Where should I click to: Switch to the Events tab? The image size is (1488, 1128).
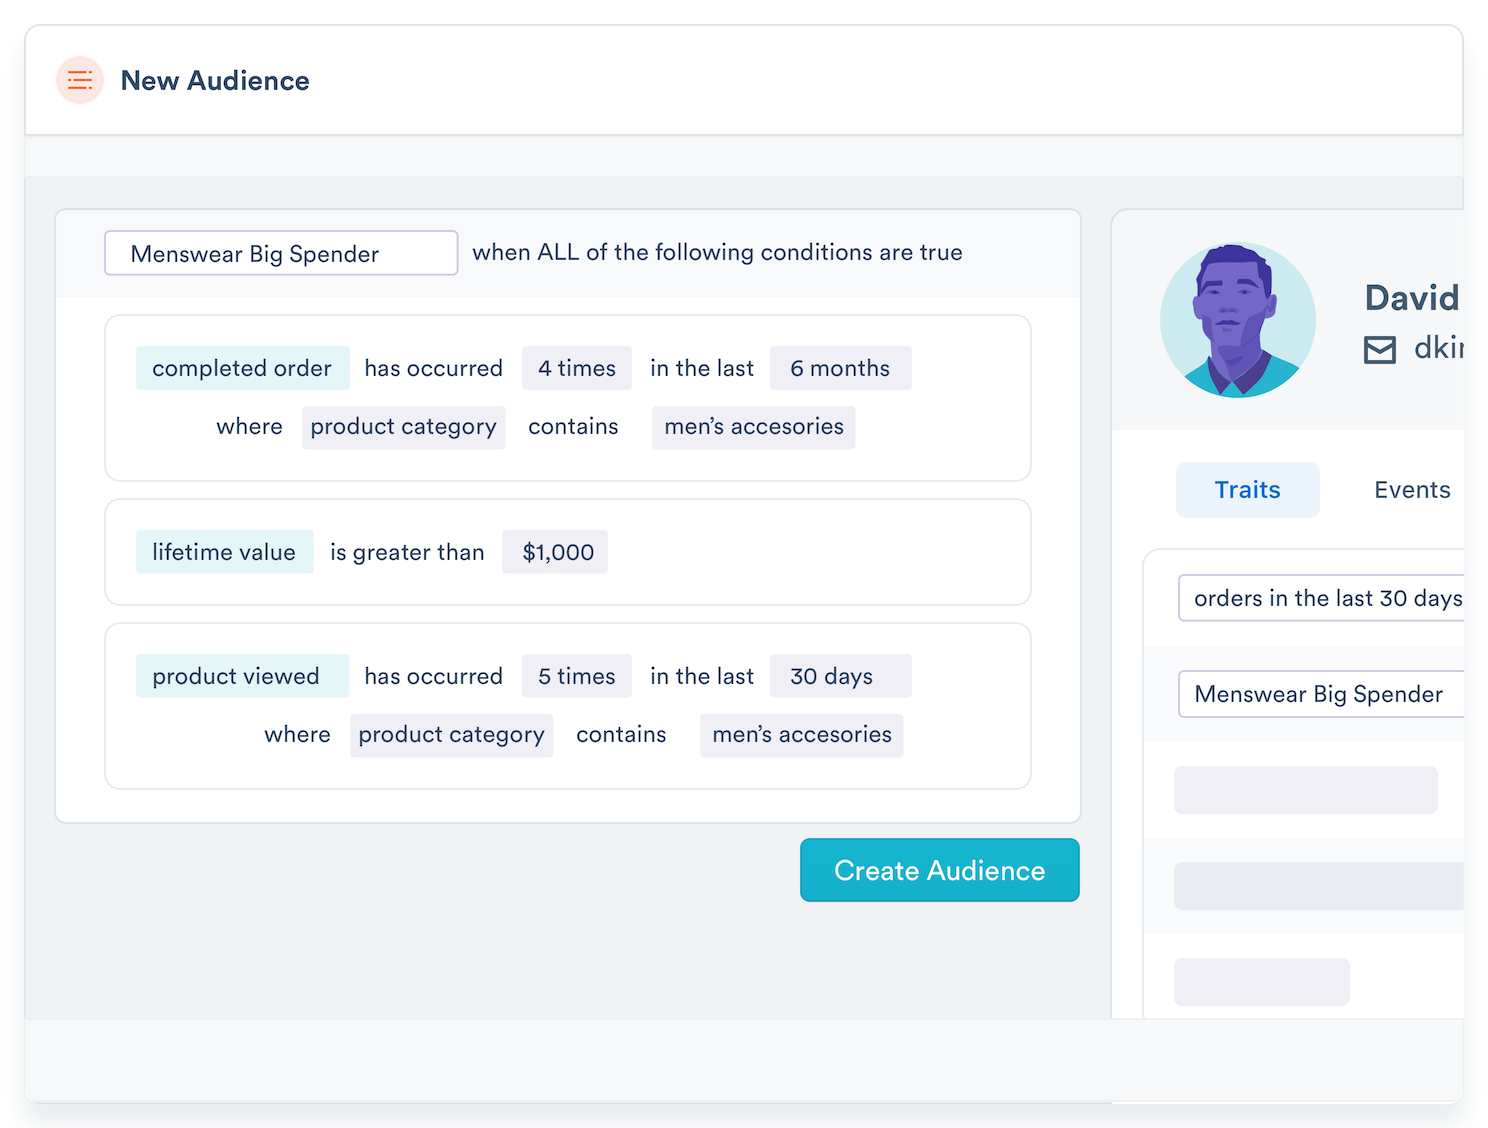tap(1411, 490)
